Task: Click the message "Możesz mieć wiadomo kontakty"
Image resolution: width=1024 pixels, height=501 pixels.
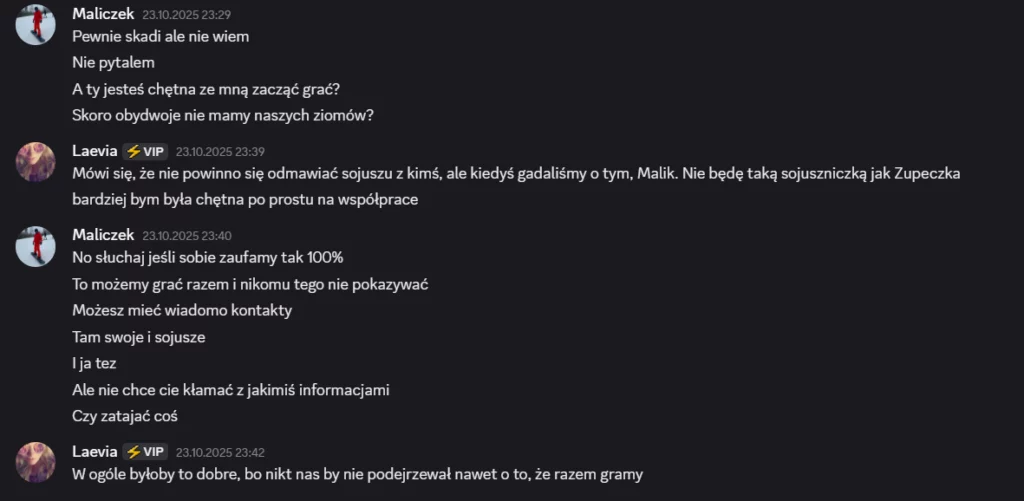Action: (182, 311)
